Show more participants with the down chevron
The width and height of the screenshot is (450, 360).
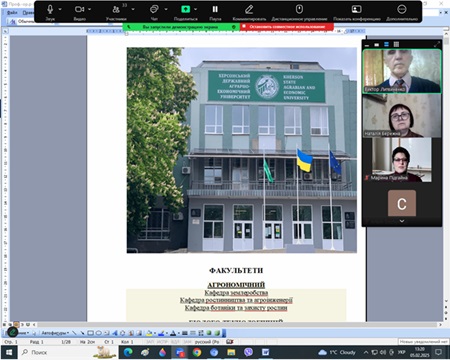402,221
